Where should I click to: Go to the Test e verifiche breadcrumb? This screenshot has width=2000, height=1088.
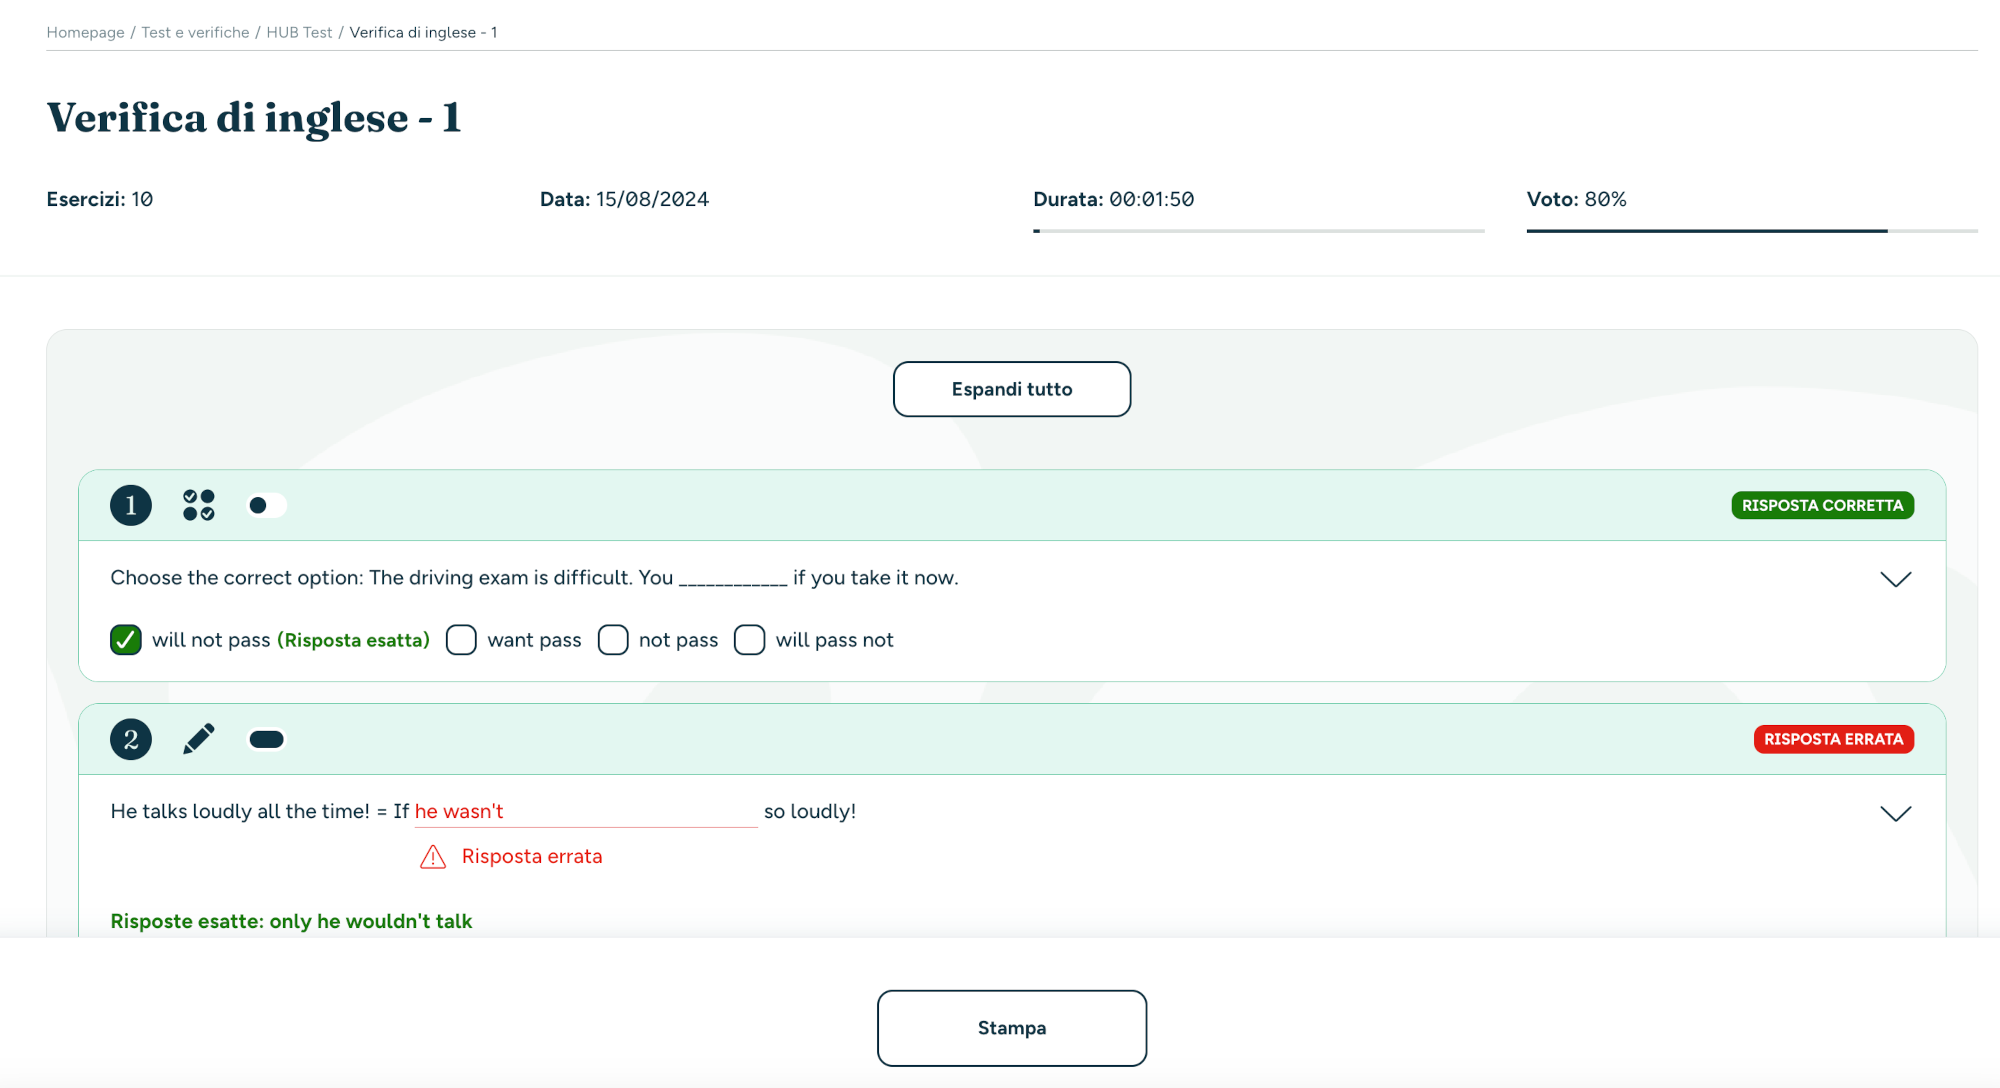[x=195, y=32]
